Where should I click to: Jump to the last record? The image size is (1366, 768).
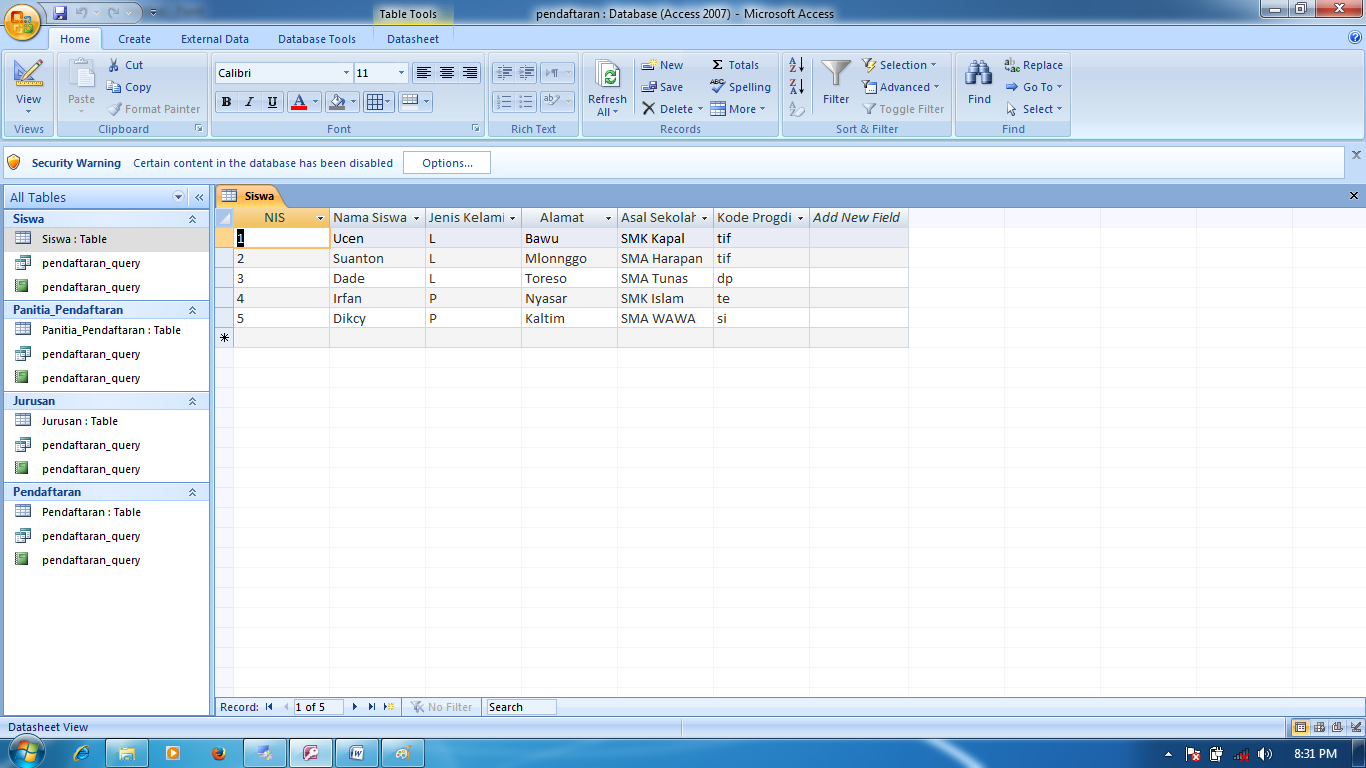(x=372, y=707)
